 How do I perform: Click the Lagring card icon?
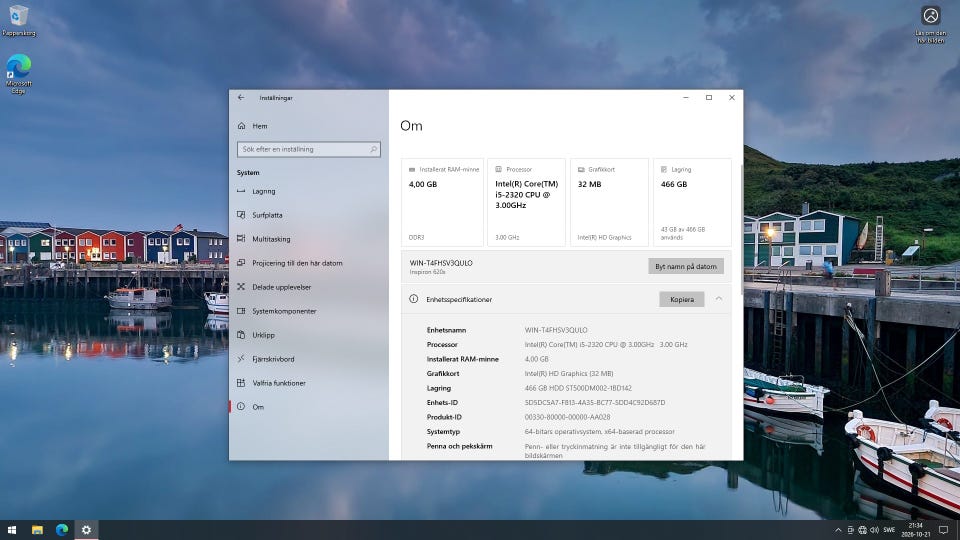point(664,170)
